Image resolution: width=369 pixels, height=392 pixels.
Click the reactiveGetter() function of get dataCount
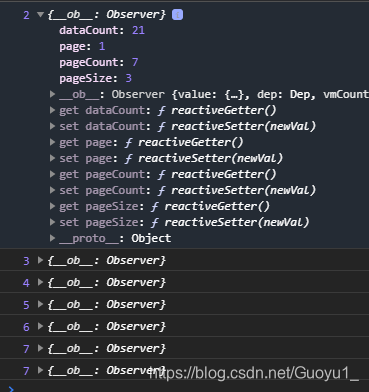[224, 110]
